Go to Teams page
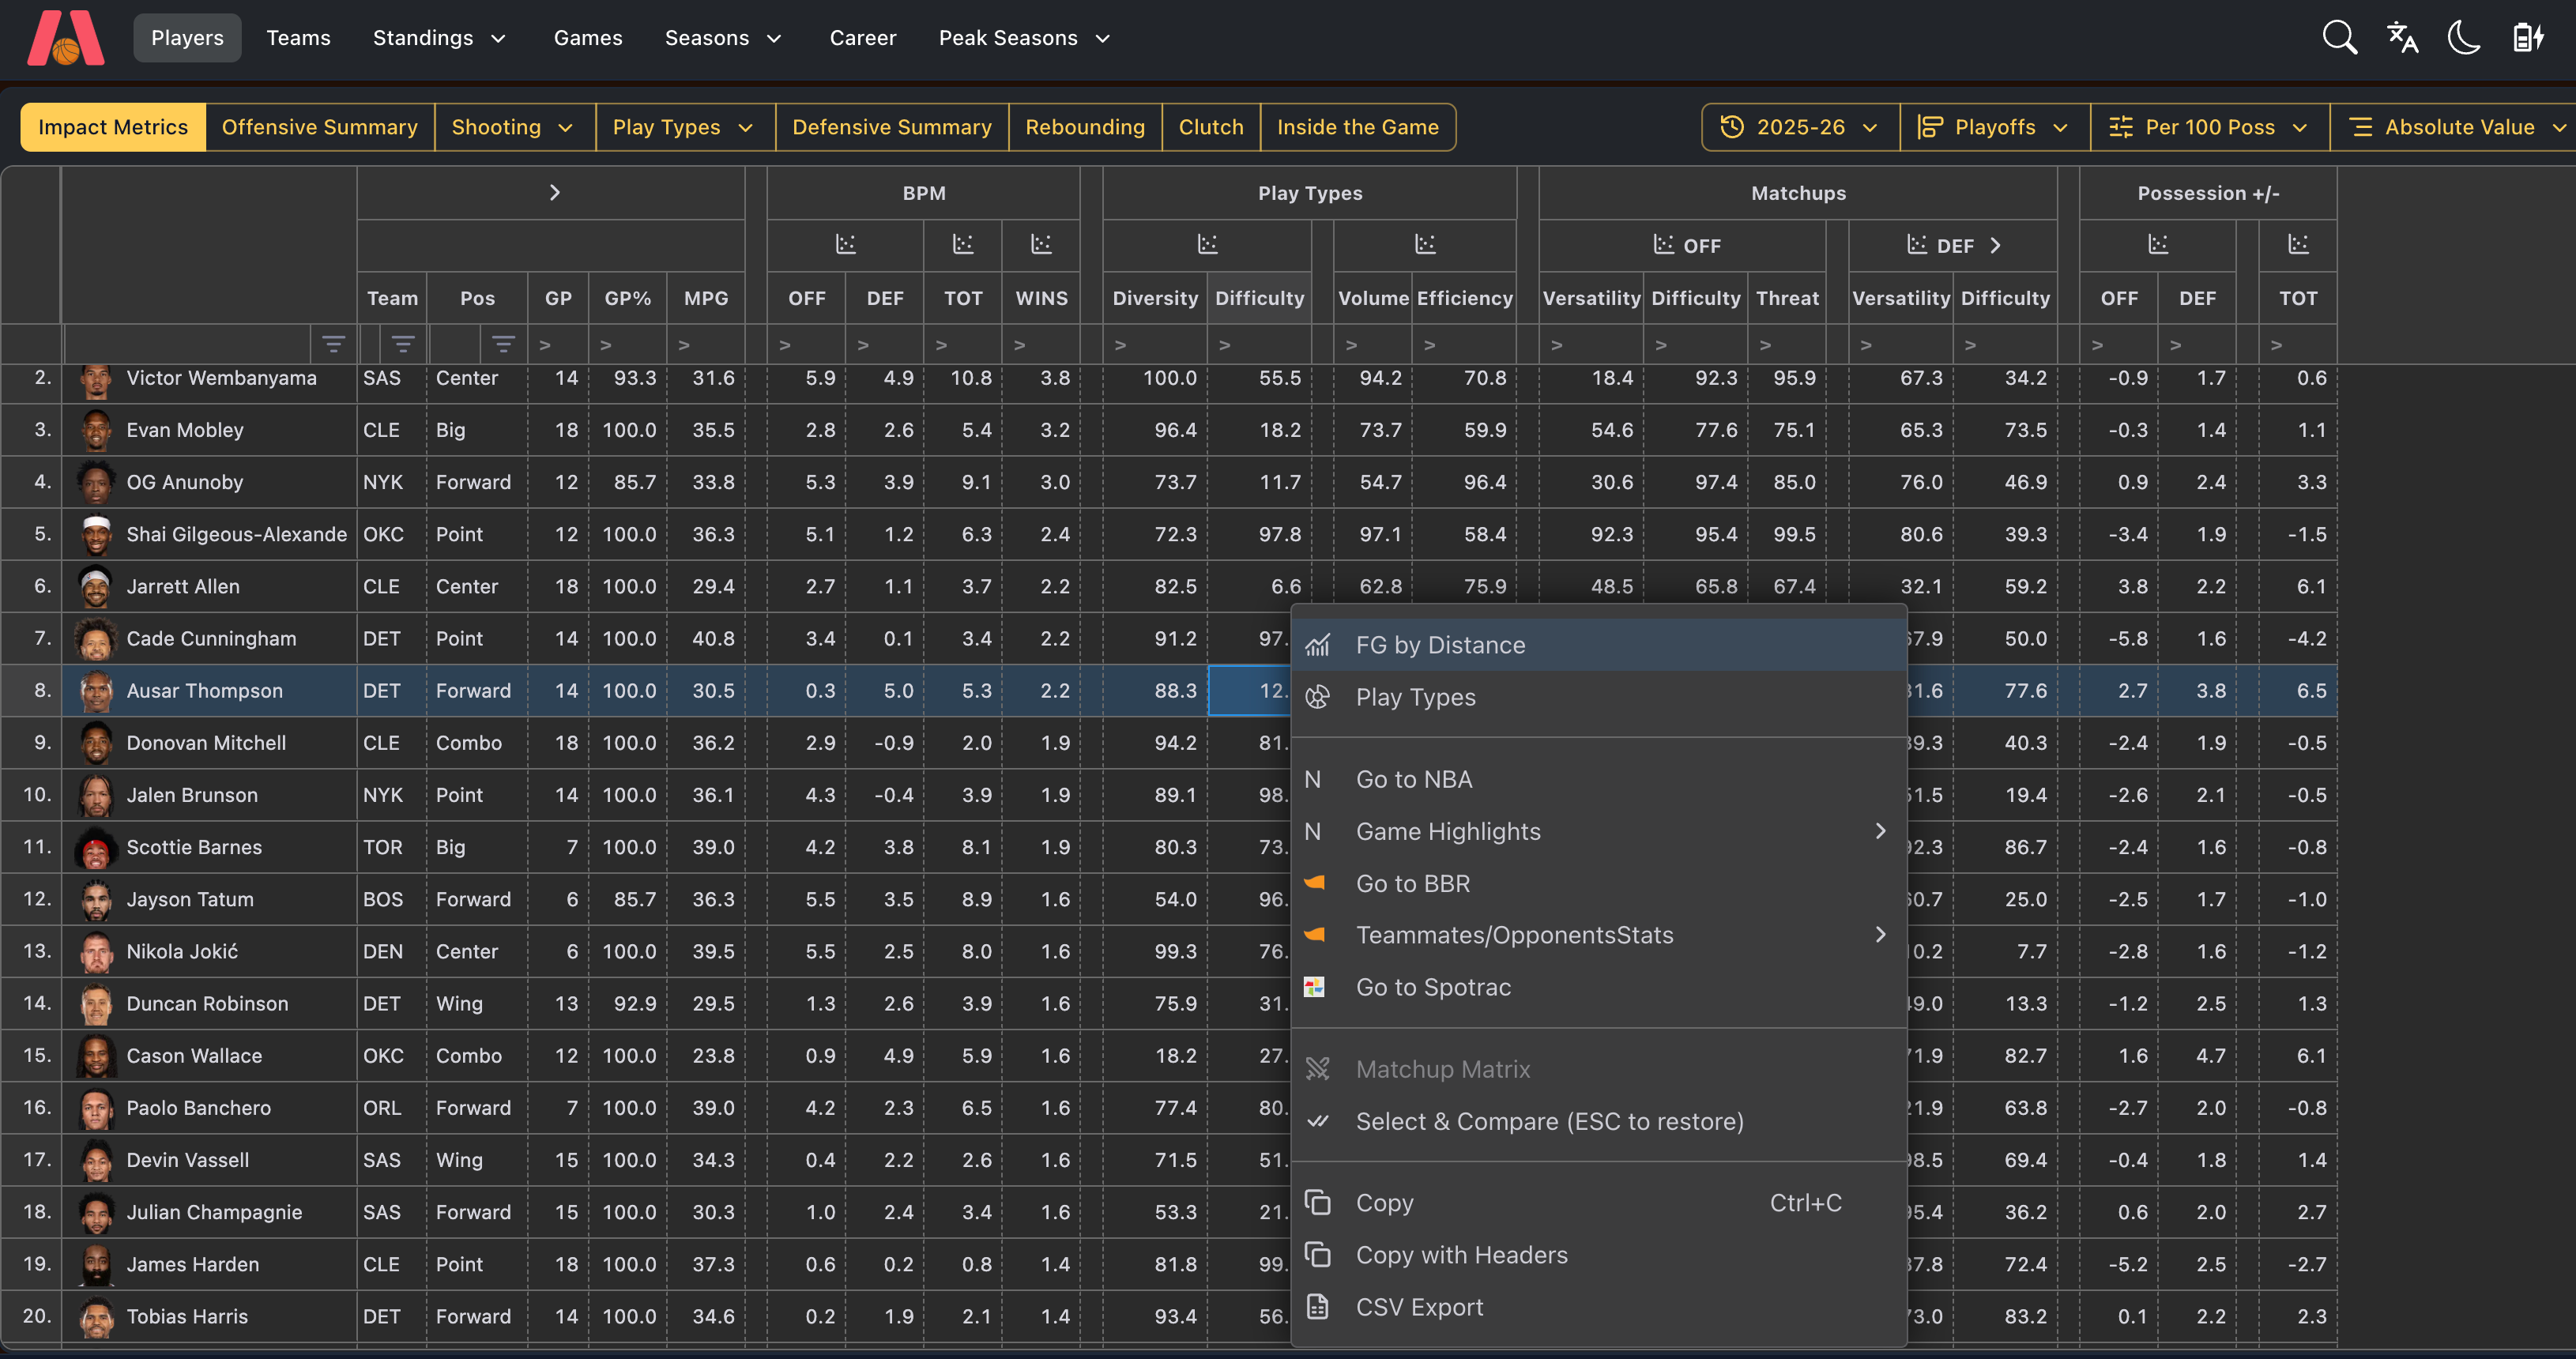Viewport: 2576px width, 1359px height. [298, 38]
